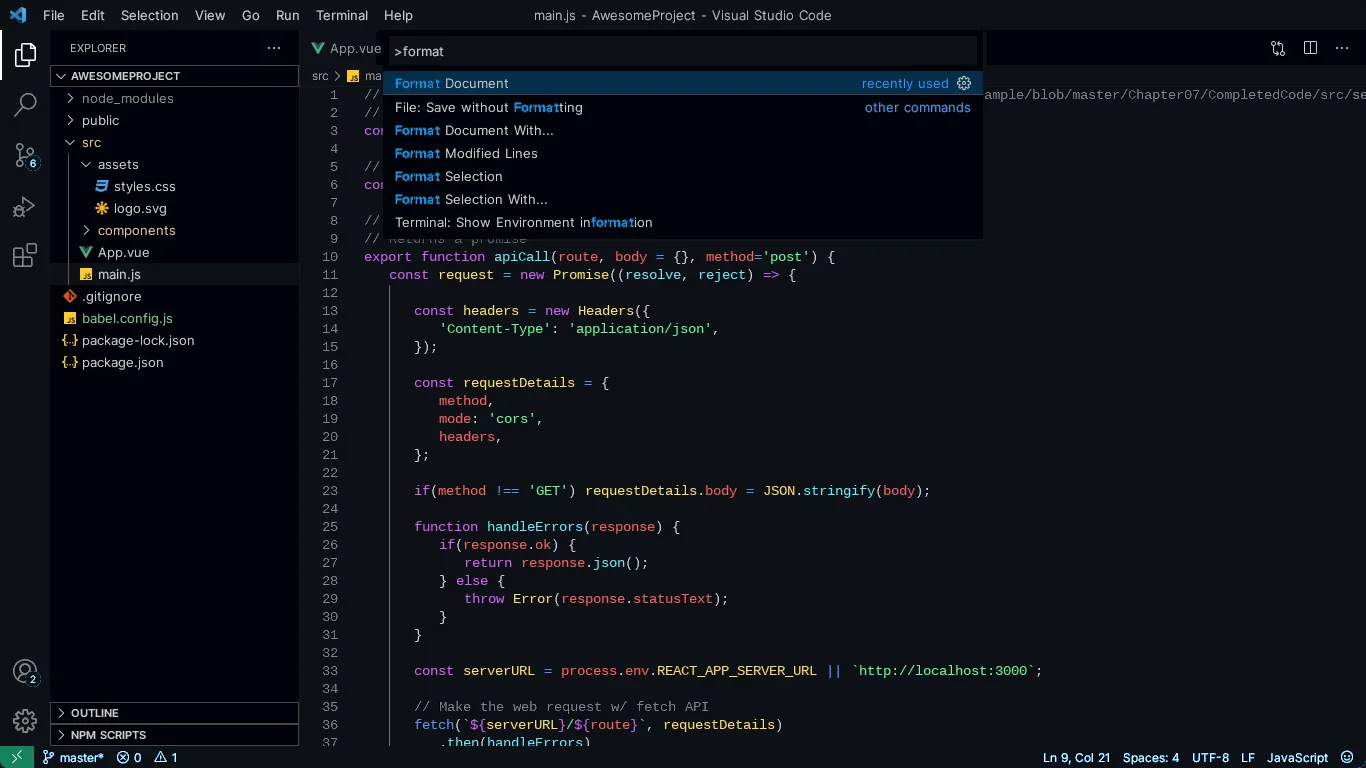Open the Go menu
This screenshot has height=768, width=1366.
[x=251, y=15]
